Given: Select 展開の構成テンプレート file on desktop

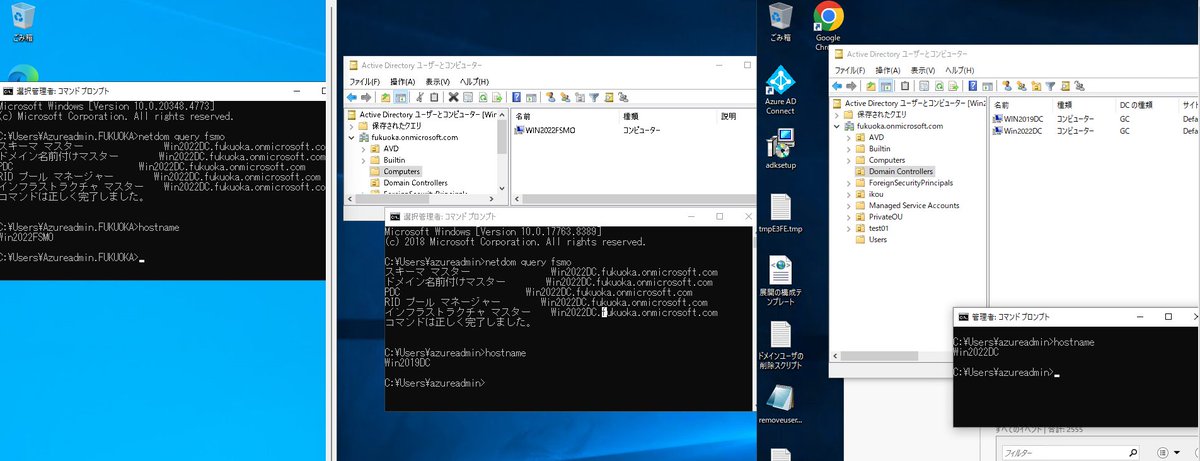Looking at the screenshot, I should pyautogui.click(x=780, y=280).
